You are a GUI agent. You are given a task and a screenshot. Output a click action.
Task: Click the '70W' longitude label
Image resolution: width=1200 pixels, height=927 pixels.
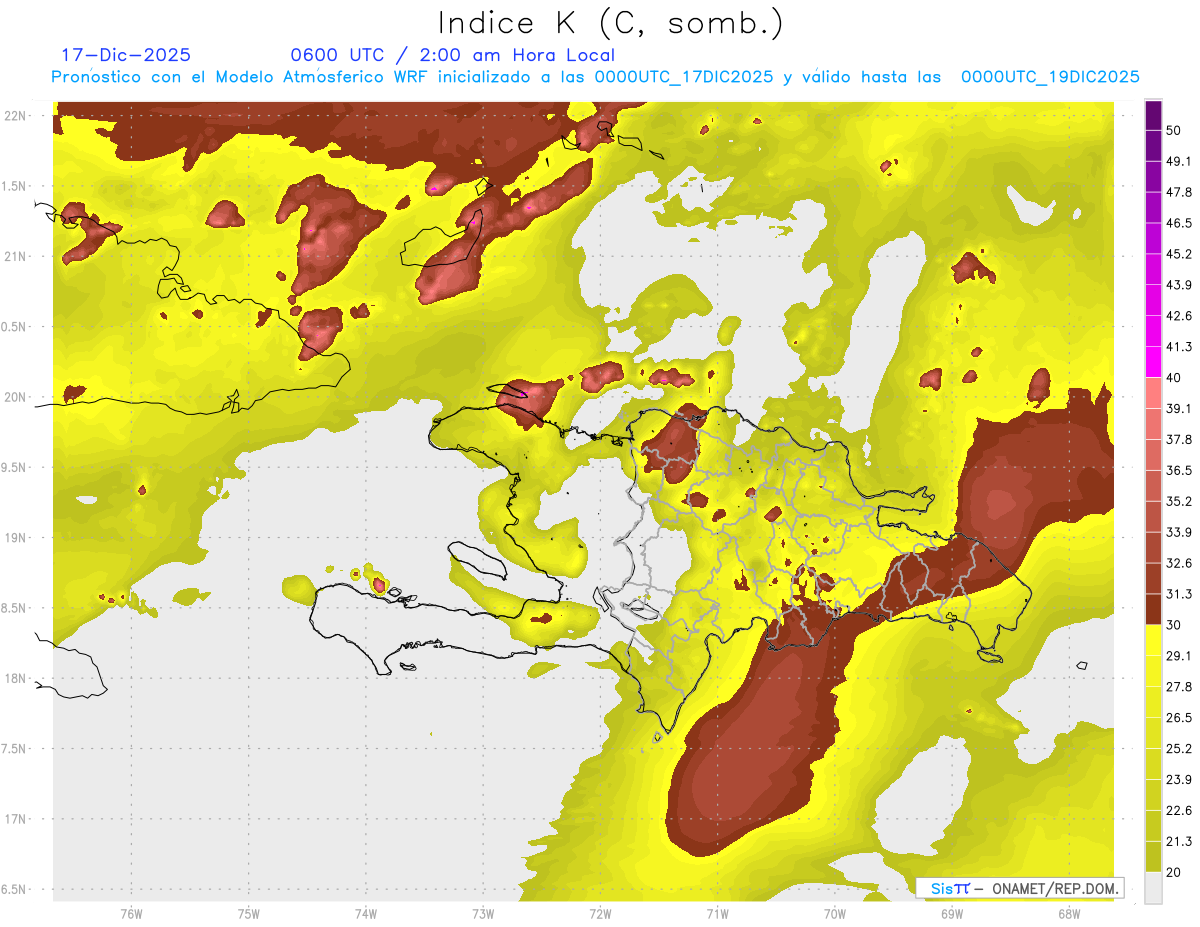(835, 913)
